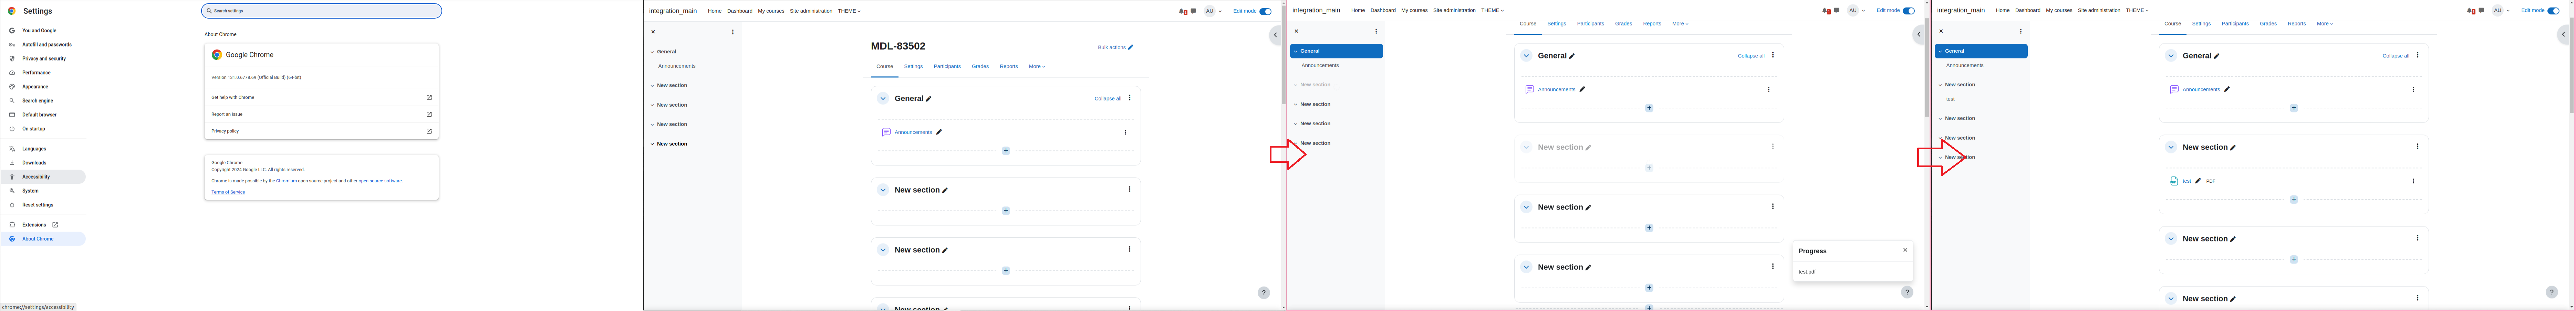Open messaging drawer icon in MDL-83502 window
The image size is (2576, 311).
coord(1193,11)
